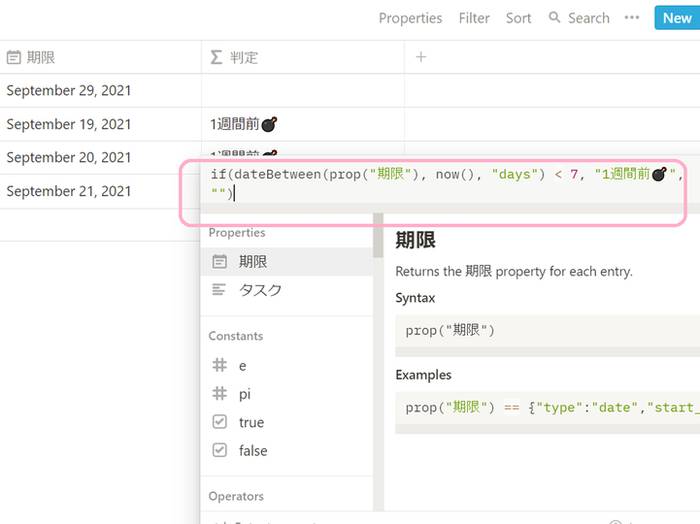The width and height of the screenshot is (700, 524).
Task: Click the checkbox icon beside false
Action: [x=219, y=450]
